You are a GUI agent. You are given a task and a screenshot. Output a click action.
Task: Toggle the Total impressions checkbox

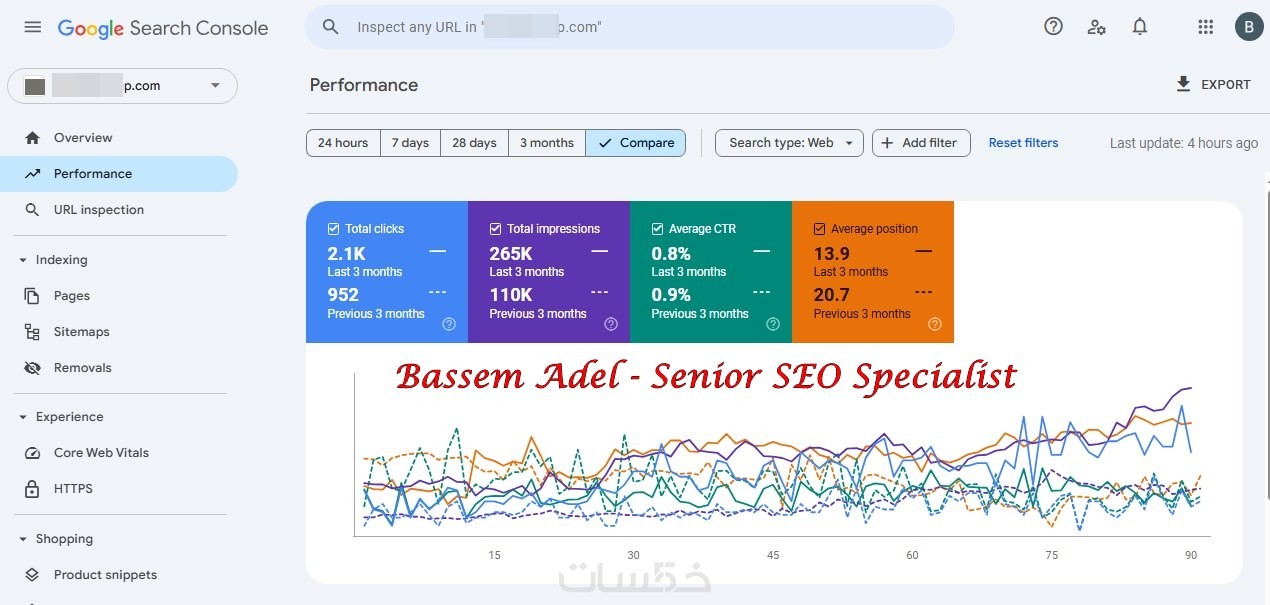[496, 229]
